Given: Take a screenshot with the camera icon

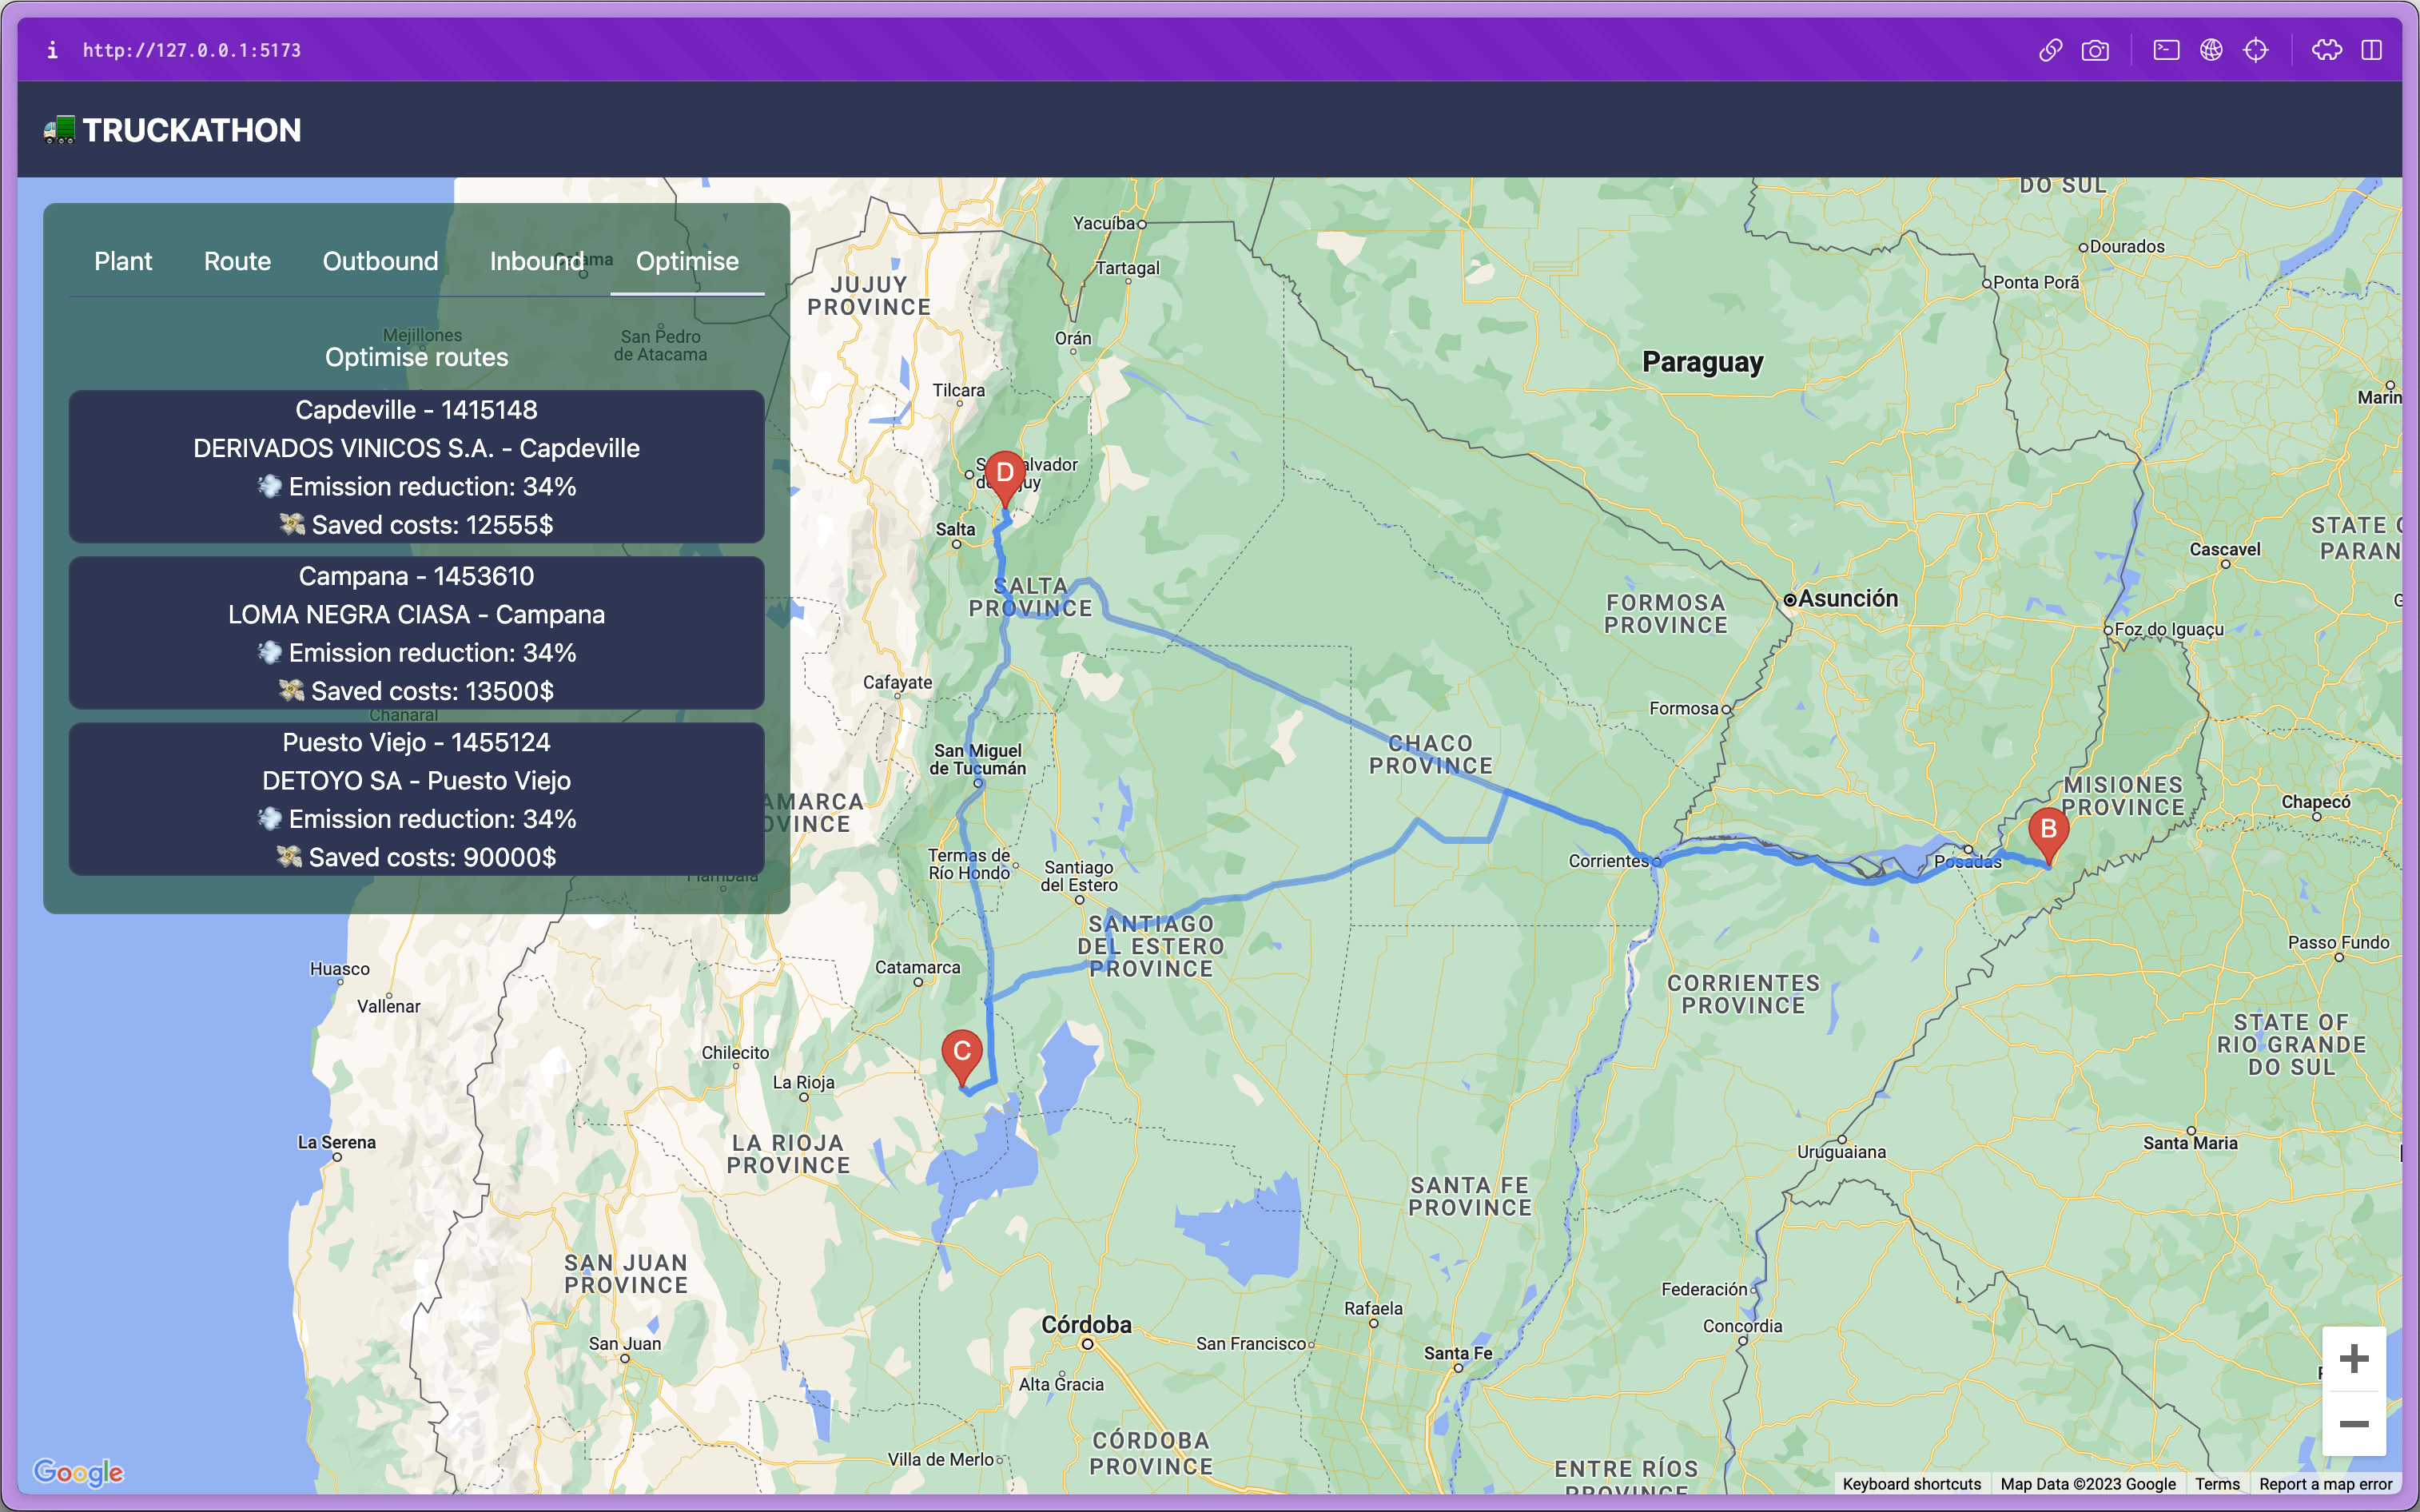Looking at the screenshot, I should 2095,50.
